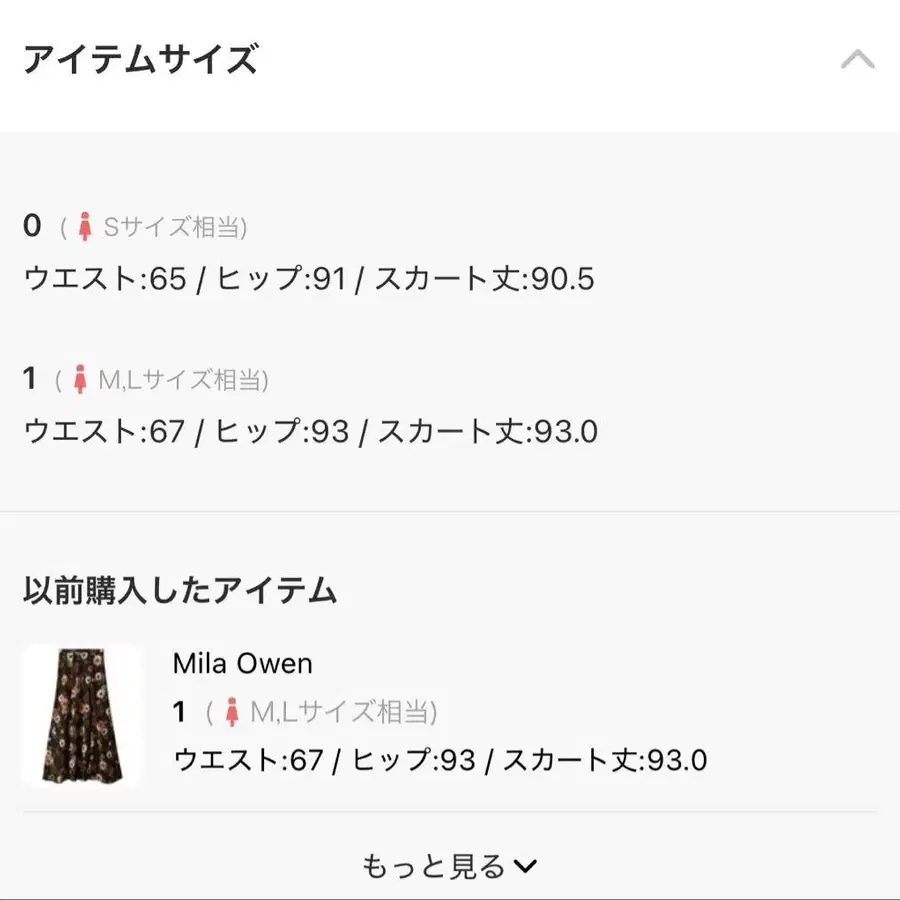Select size 1 in the size list
The height and width of the screenshot is (900, 900).
pos(30,380)
